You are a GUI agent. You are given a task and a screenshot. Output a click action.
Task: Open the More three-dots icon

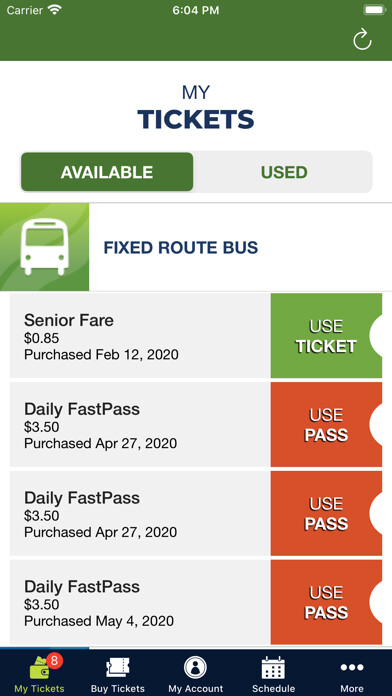point(352,667)
